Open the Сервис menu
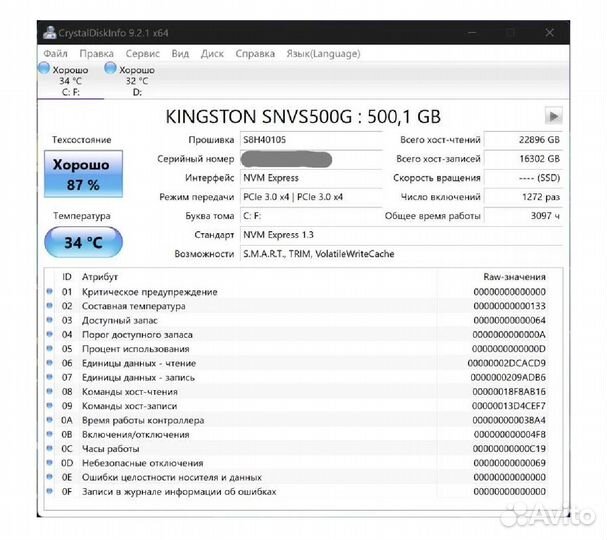The image size is (607, 540). pos(142,53)
